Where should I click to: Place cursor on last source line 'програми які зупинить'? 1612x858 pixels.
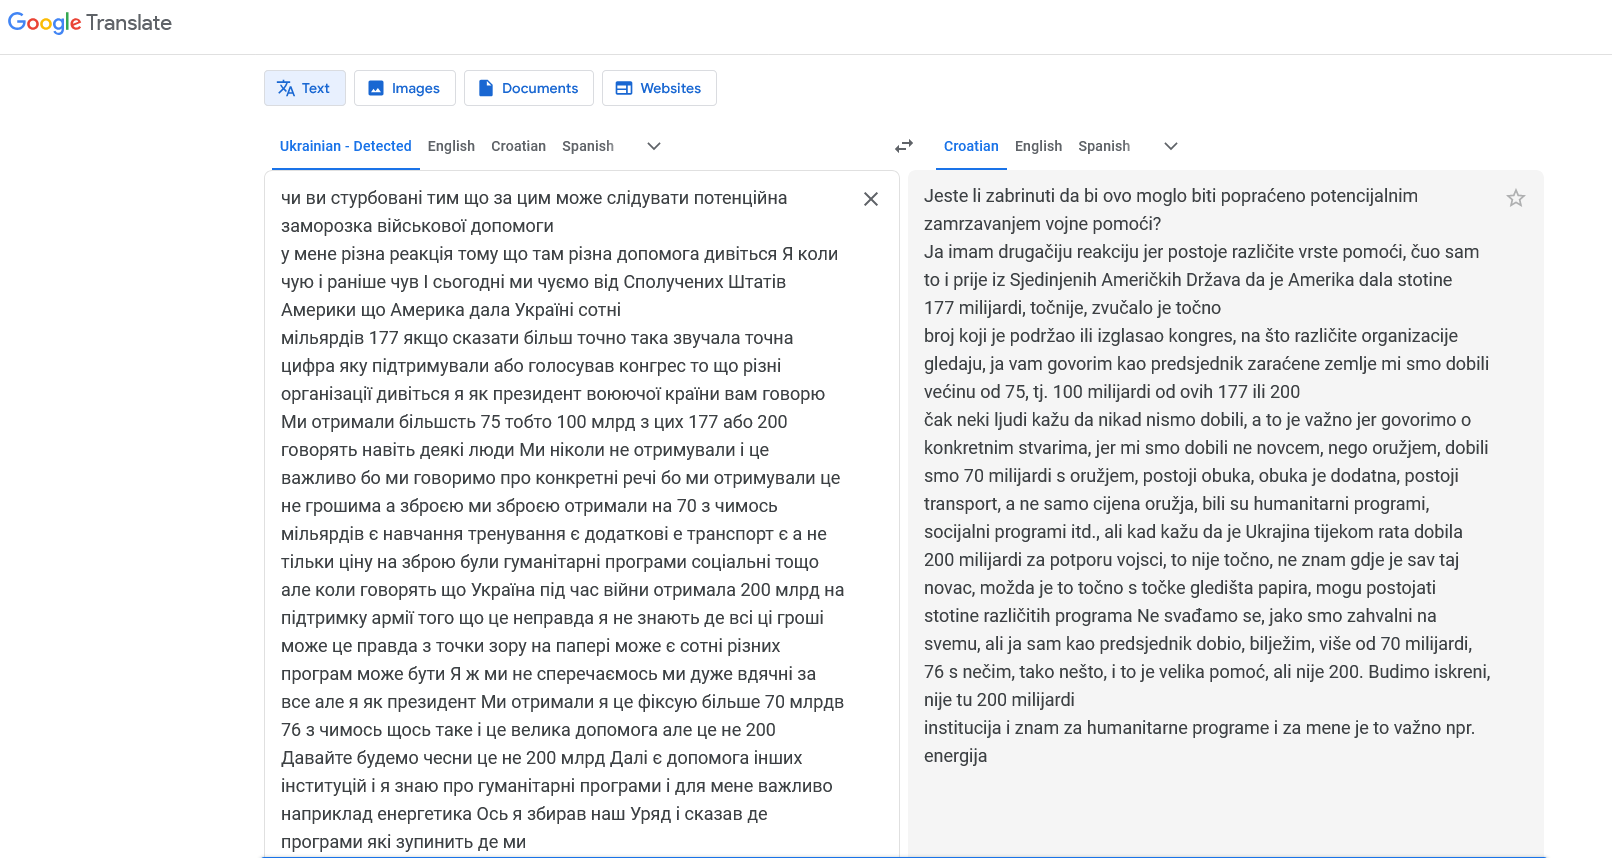(x=403, y=842)
